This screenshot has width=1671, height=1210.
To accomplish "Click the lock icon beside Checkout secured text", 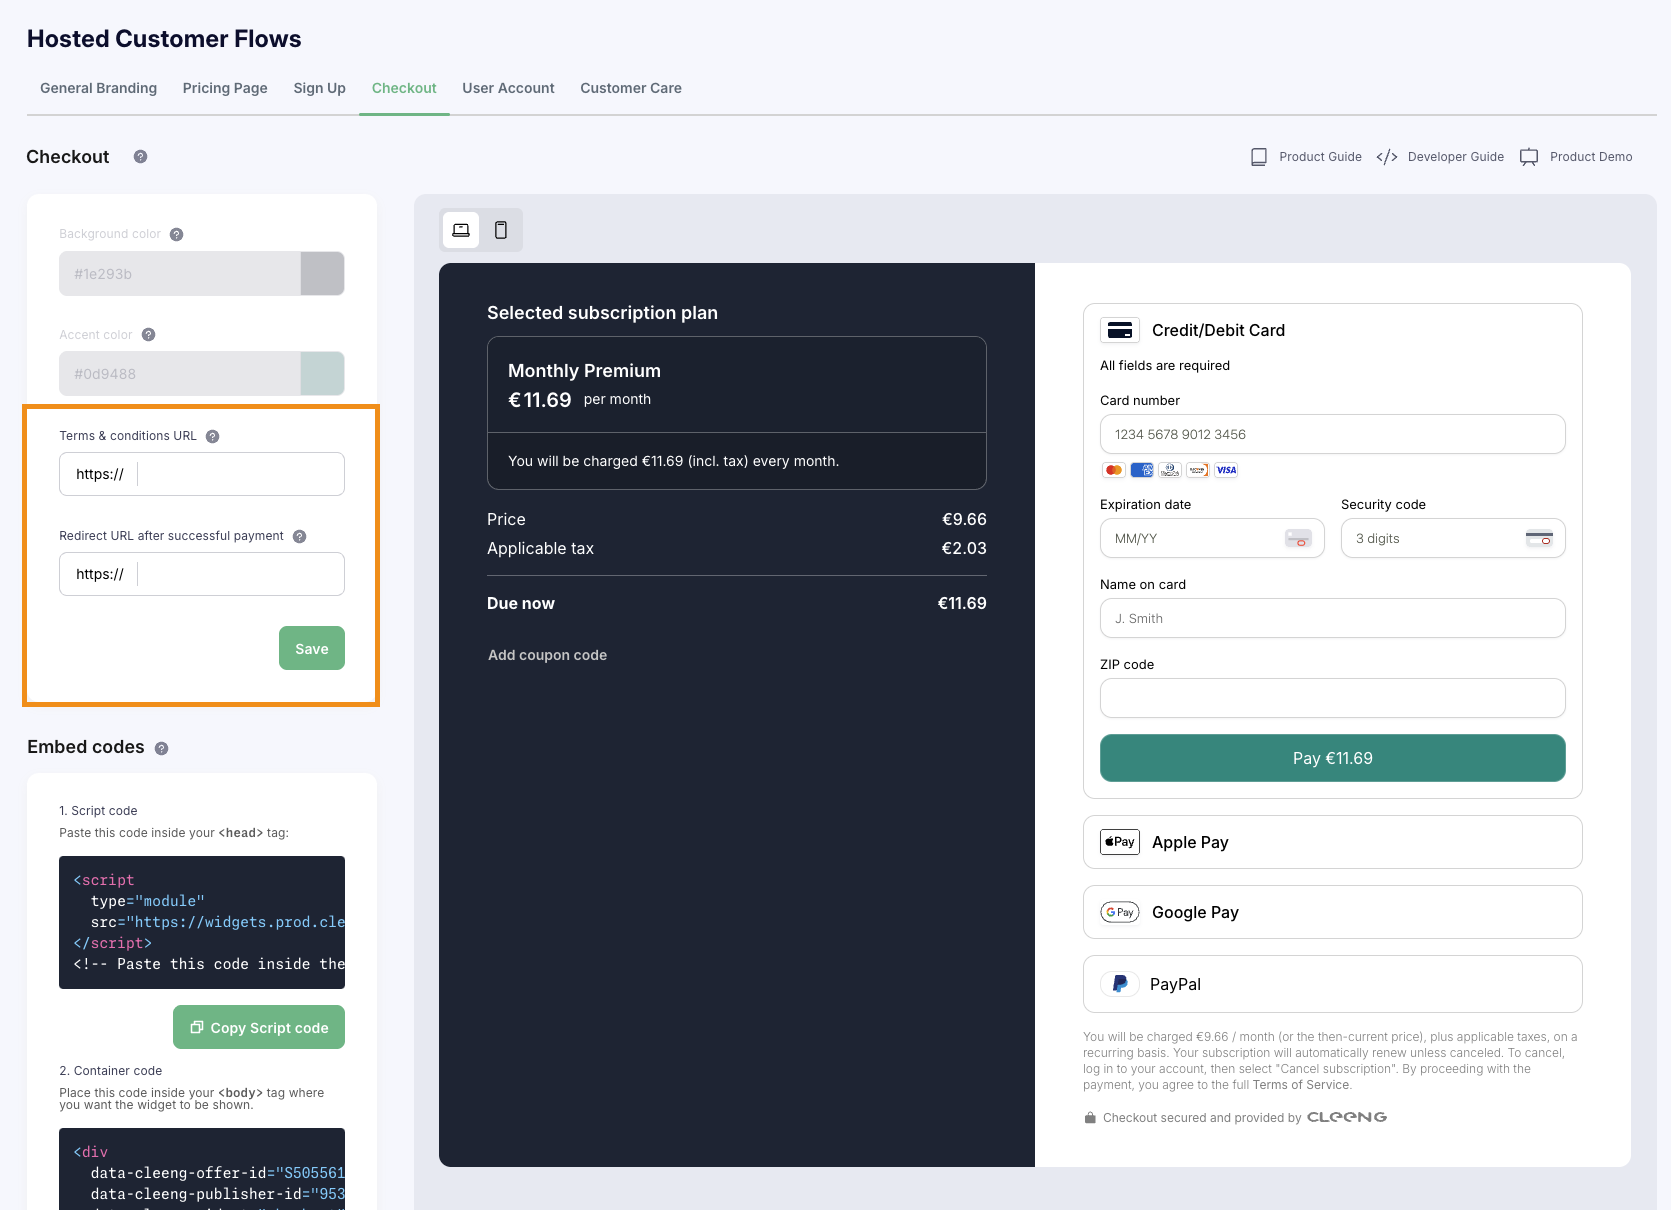I will tap(1090, 1118).
